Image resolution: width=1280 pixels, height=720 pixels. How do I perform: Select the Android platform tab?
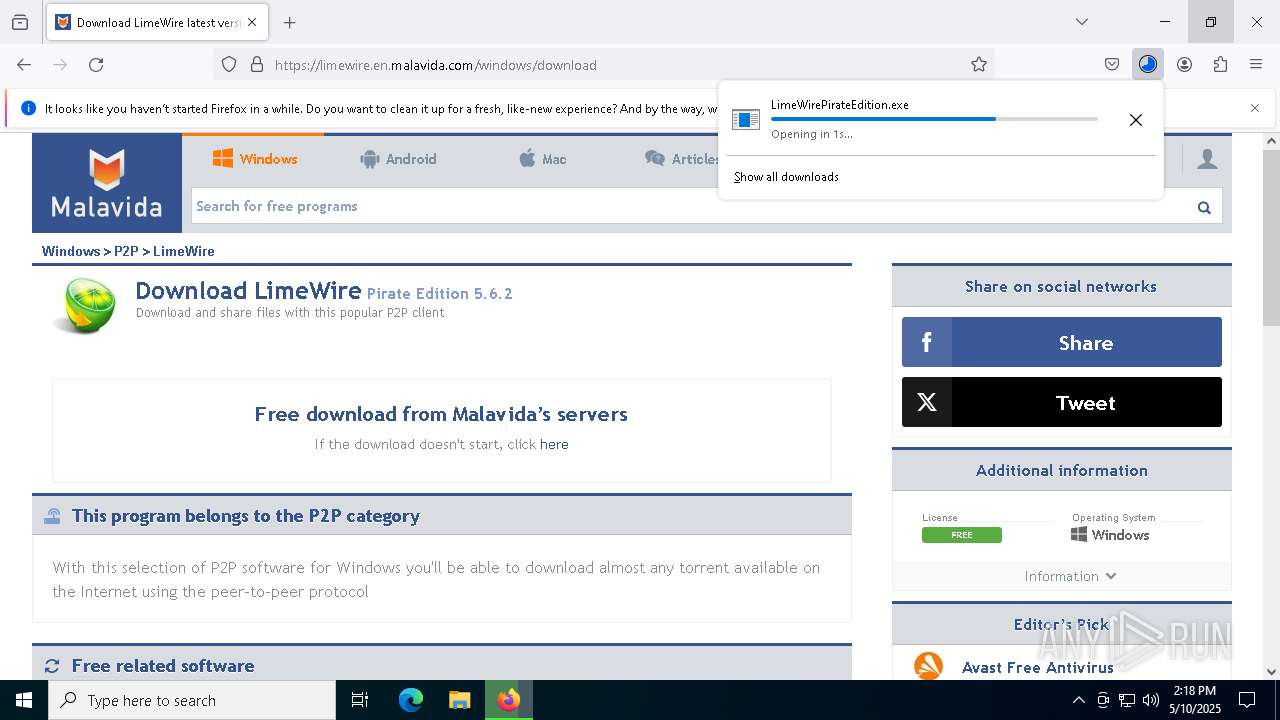(x=398, y=159)
